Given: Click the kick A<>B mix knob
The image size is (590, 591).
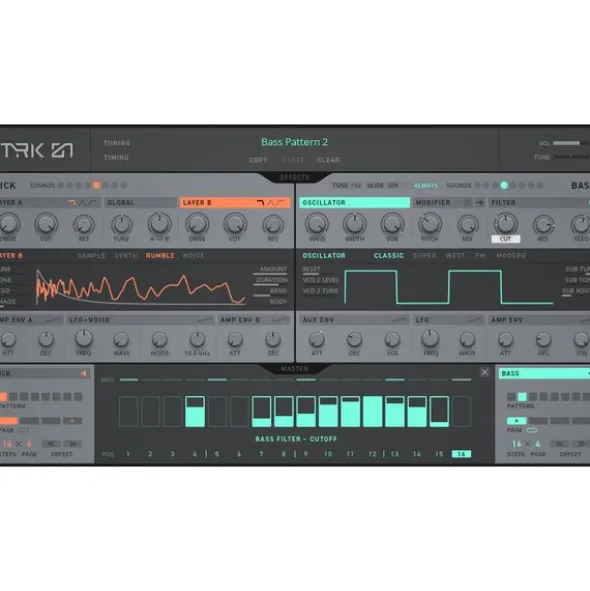Looking at the screenshot, I should [x=159, y=224].
